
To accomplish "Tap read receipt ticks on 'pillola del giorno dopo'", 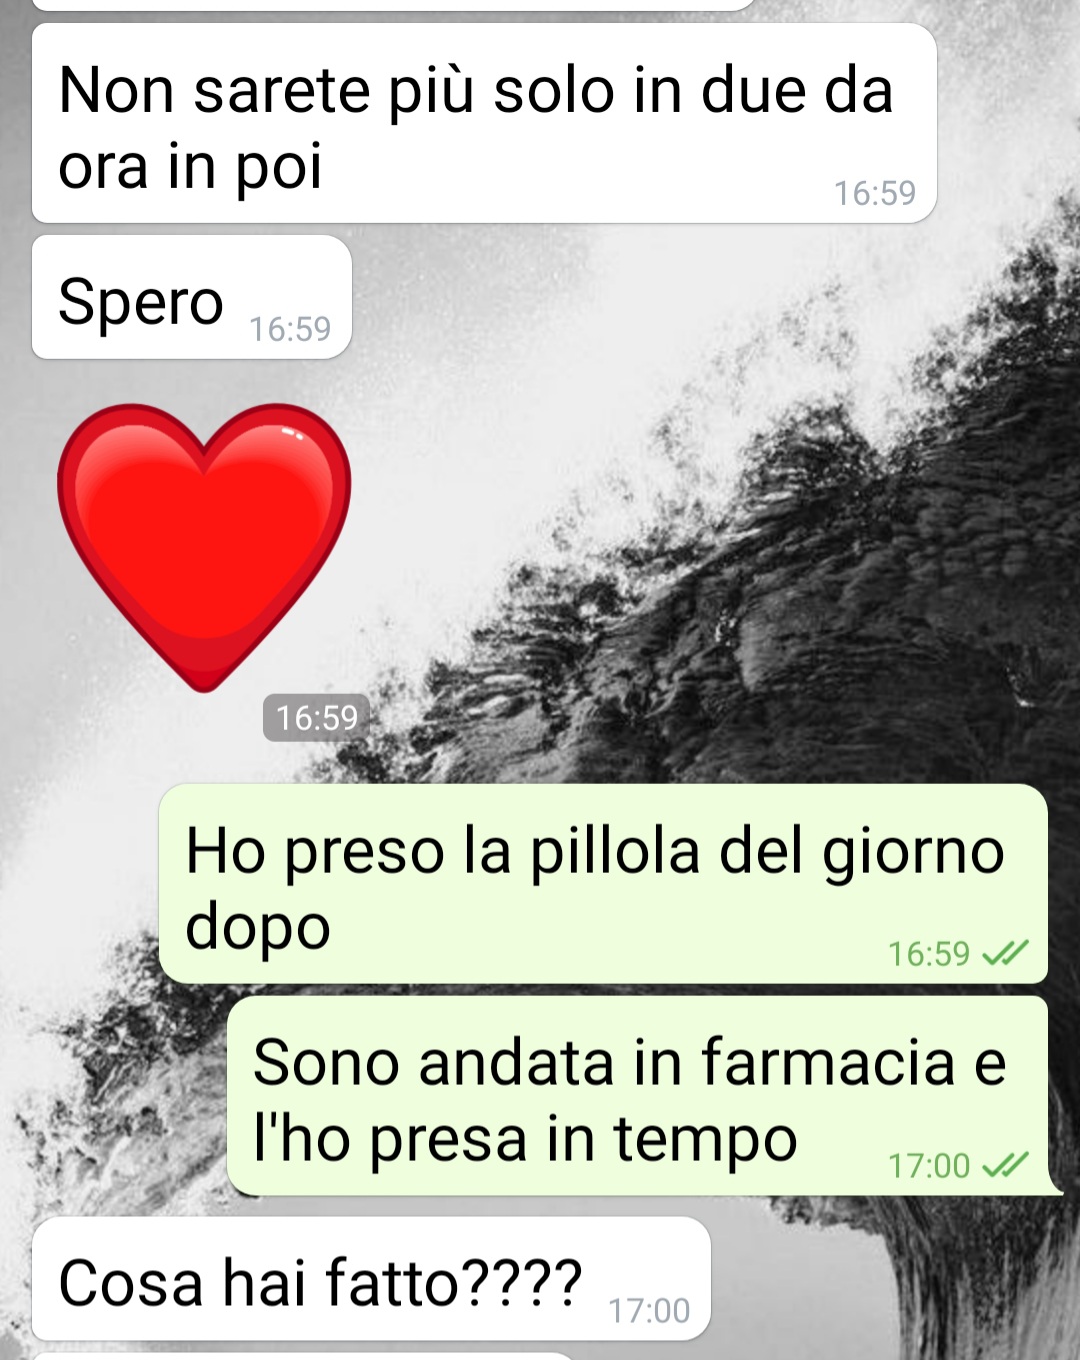I will [x=1005, y=954].
